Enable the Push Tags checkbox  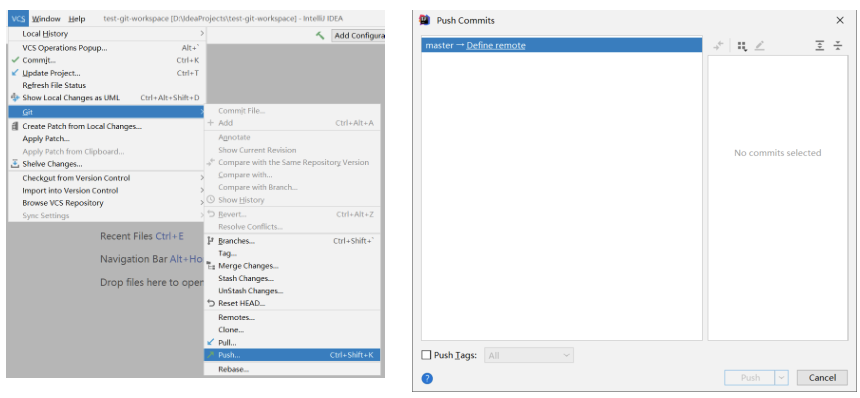(x=426, y=355)
